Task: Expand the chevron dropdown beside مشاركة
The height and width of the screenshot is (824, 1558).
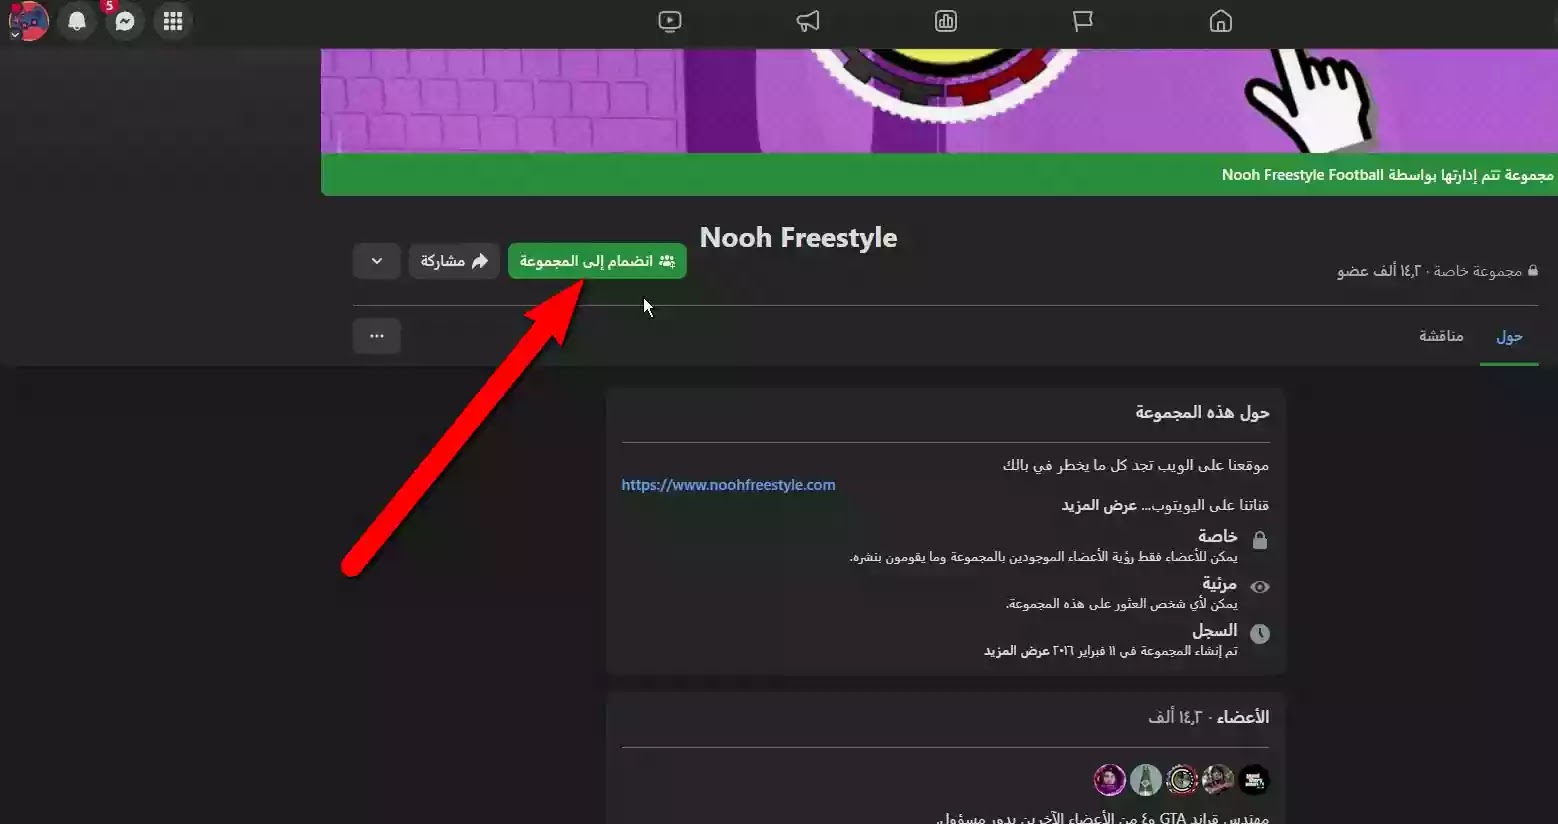Action: click(x=377, y=261)
